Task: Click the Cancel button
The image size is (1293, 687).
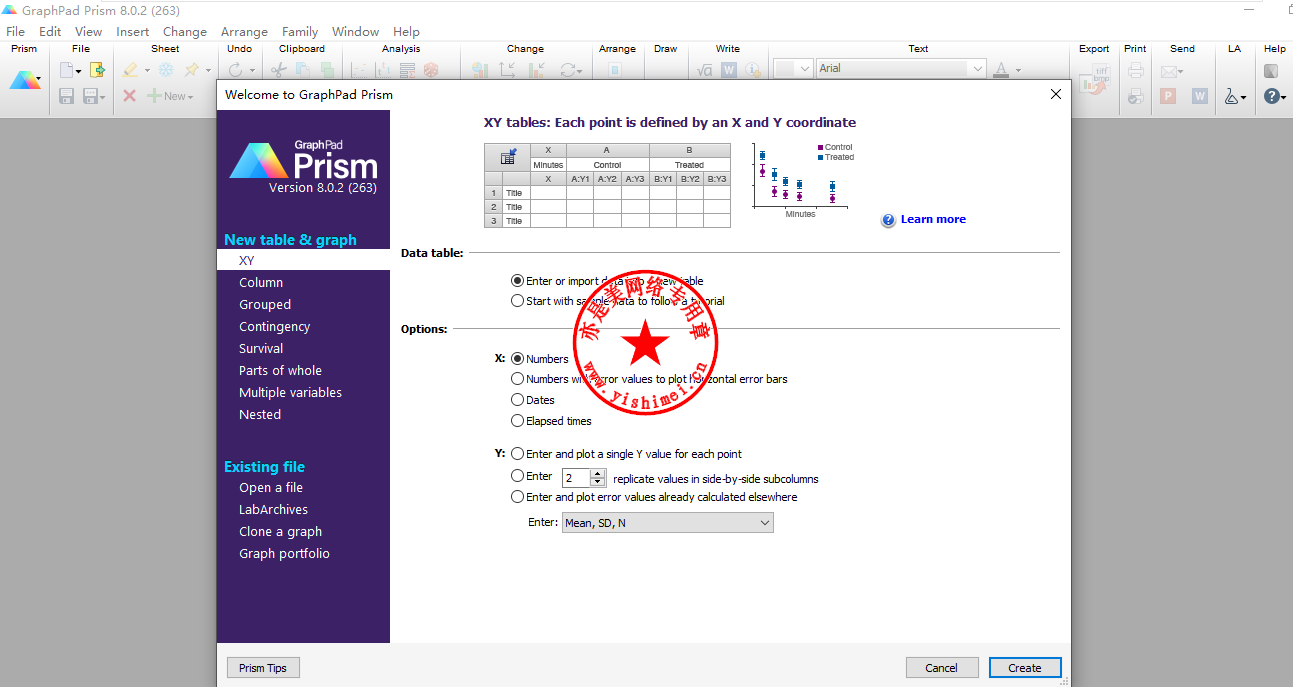Action: click(x=942, y=668)
